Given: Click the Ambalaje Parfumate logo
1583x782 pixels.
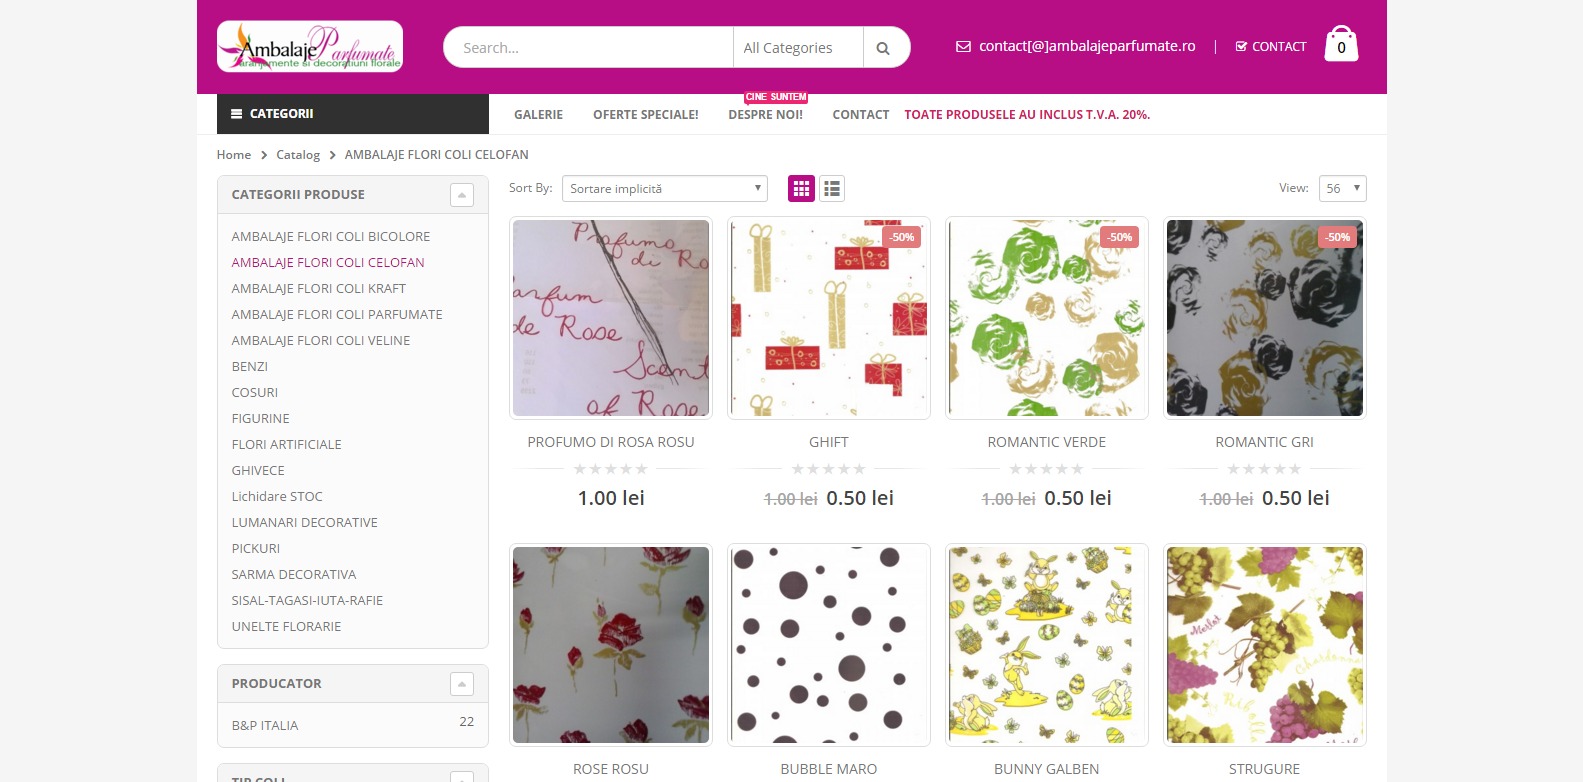Looking at the screenshot, I should [310, 46].
